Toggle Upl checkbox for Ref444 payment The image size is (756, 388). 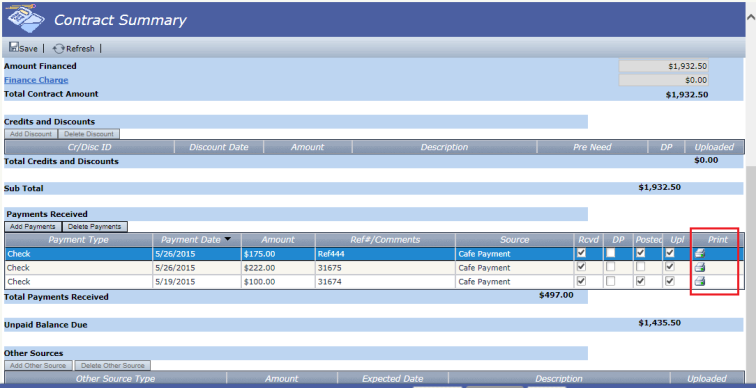click(670, 253)
